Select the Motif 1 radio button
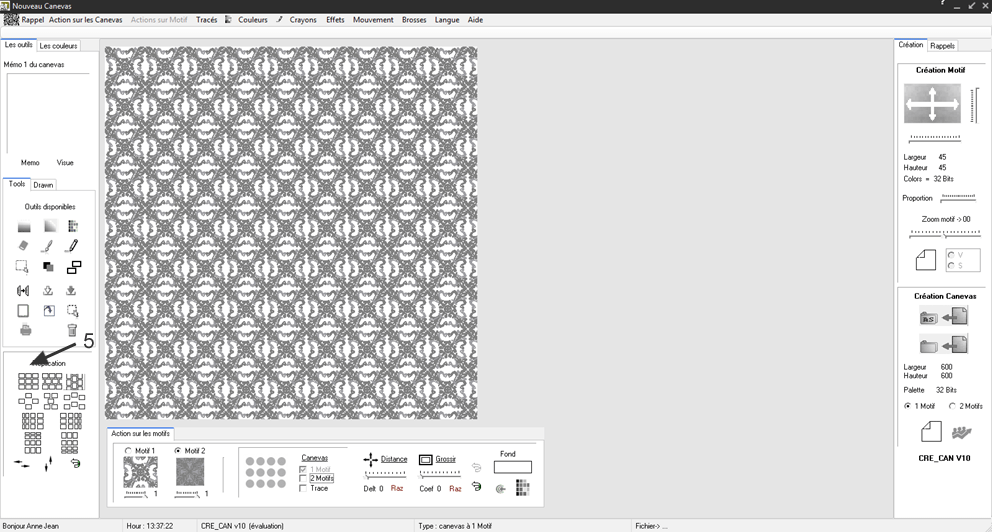 click(128, 451)
